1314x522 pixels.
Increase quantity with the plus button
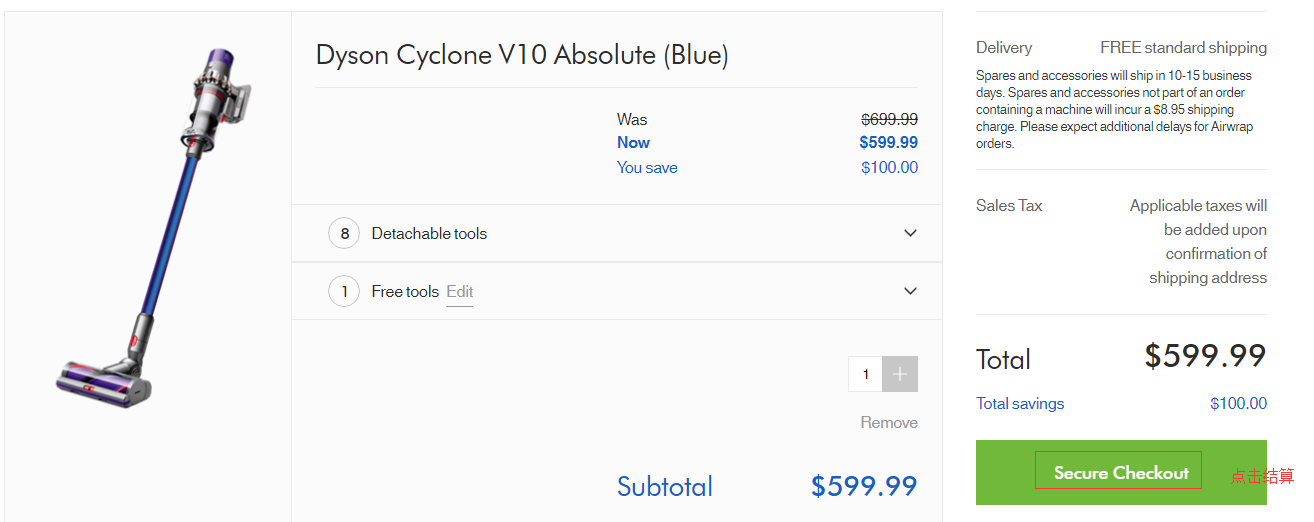(900, 374)
